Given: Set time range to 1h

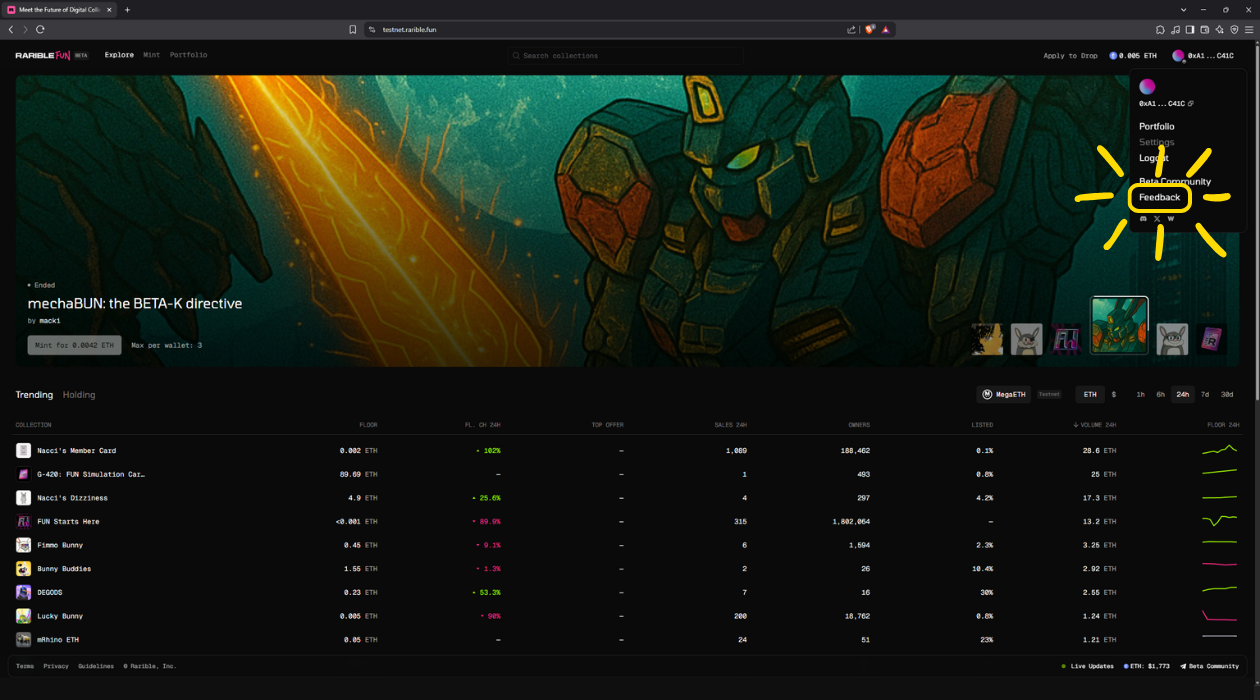Looking at the screenshot, I should pos(1140,395).
